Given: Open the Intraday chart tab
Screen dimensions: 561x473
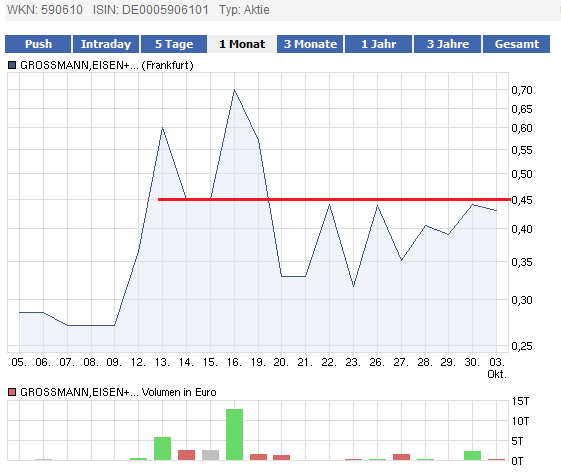Looking at the screenshot, I should point(106,44).
